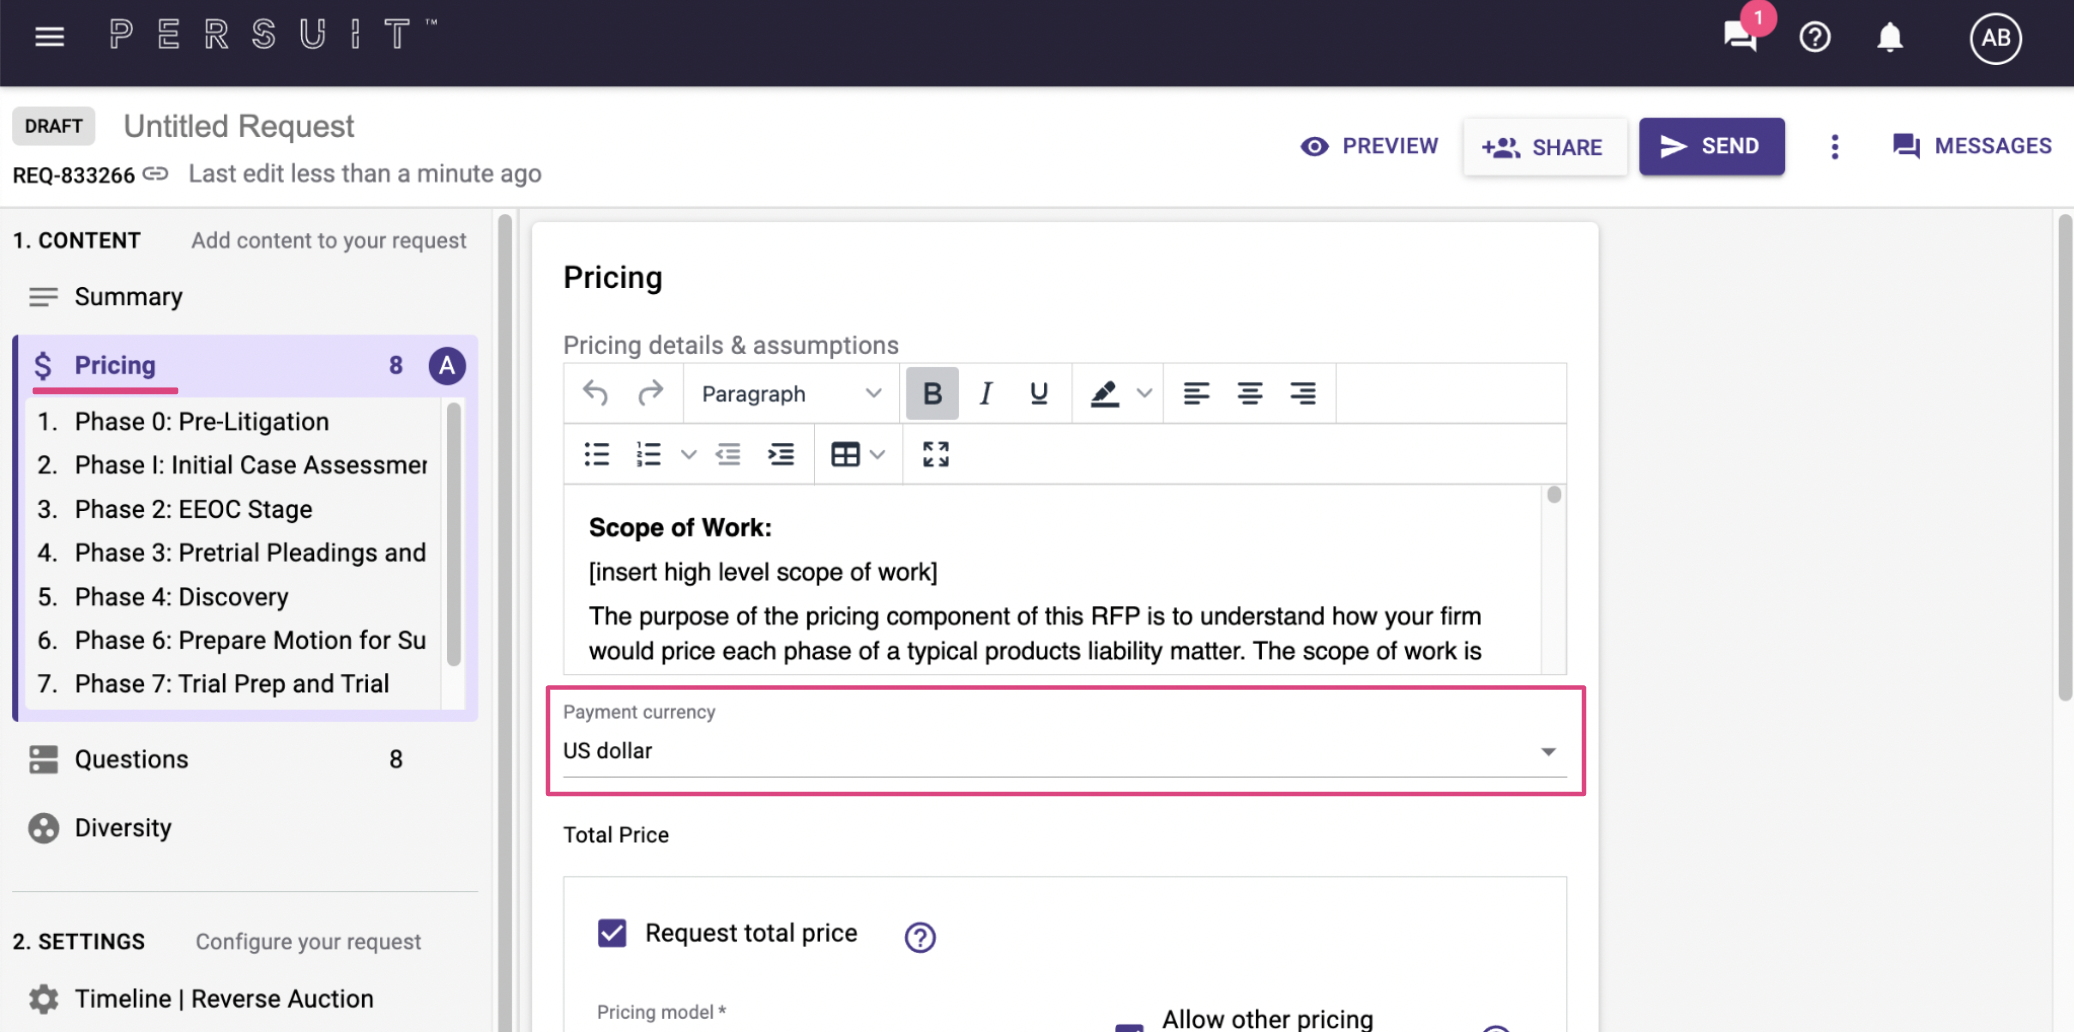Open the Diversity section
The image size is (2074, 1032).
click(123, 828)
